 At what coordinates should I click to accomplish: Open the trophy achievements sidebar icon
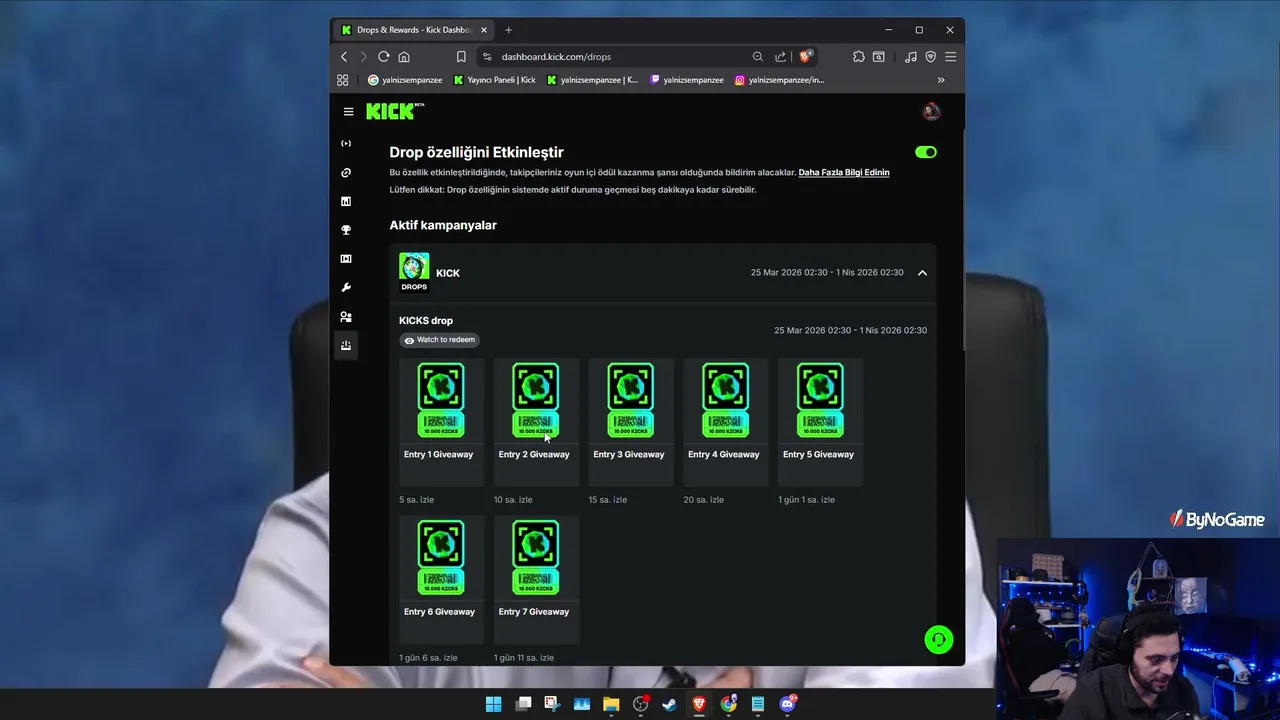346,230
